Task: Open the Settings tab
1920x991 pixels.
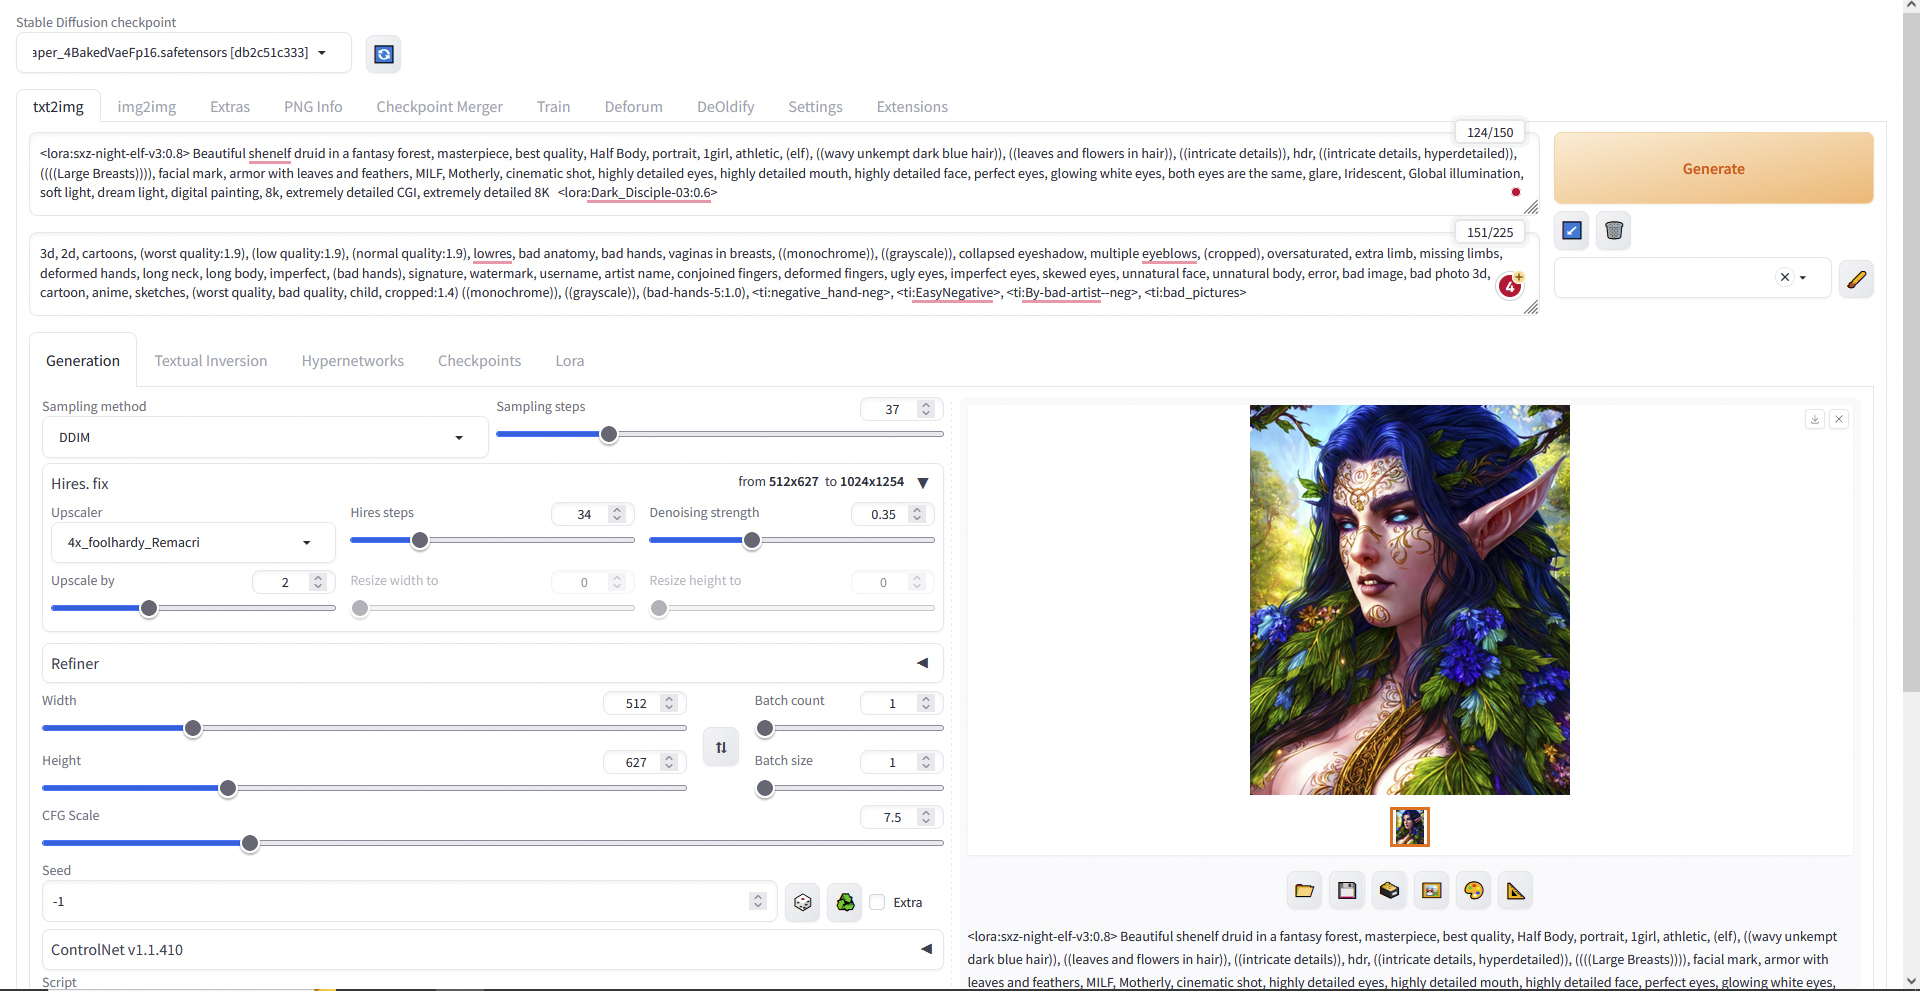Action: pos(815,107)
